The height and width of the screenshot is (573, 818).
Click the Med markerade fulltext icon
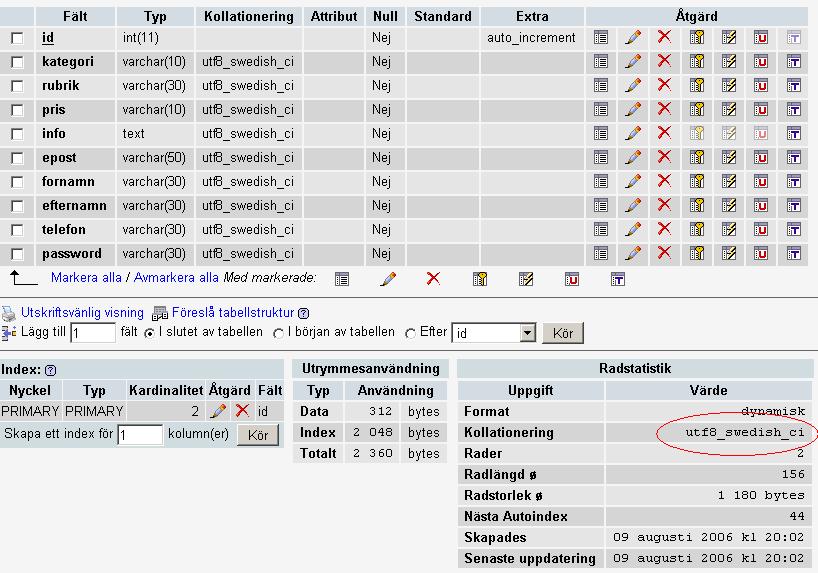(618, 279)
